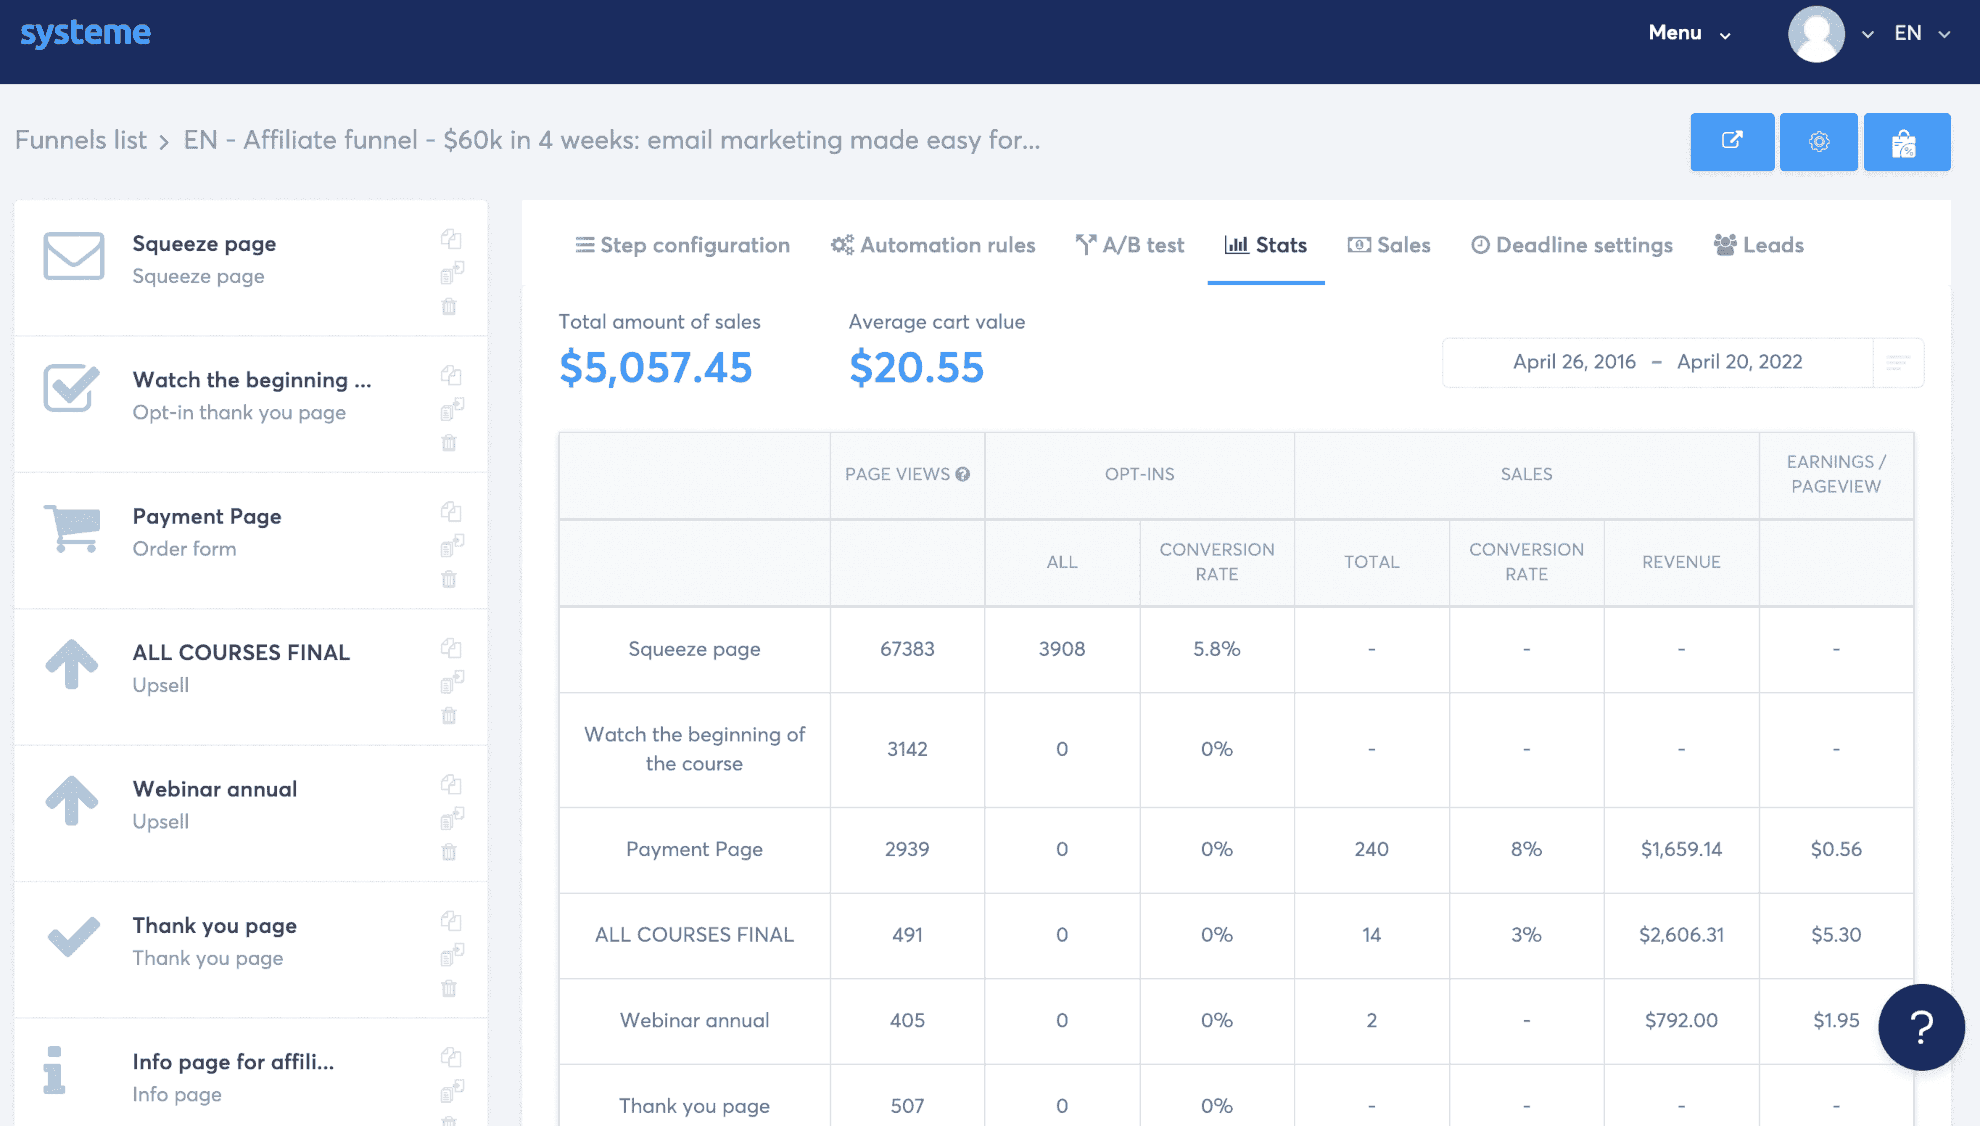Open funnel settings via gear icon
1980x1126 pixels.
click(1819, 141)
